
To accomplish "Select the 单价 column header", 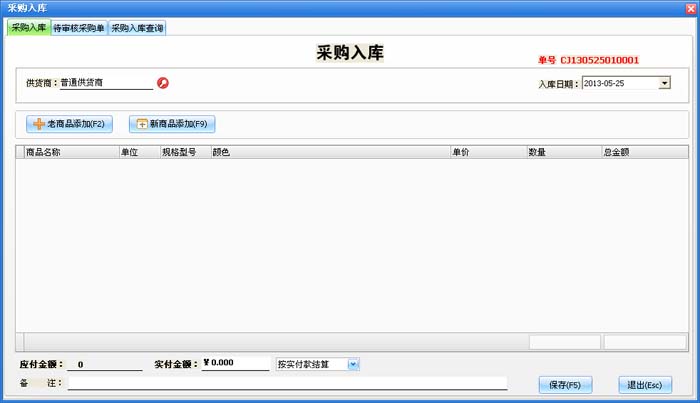I will 488,152.
